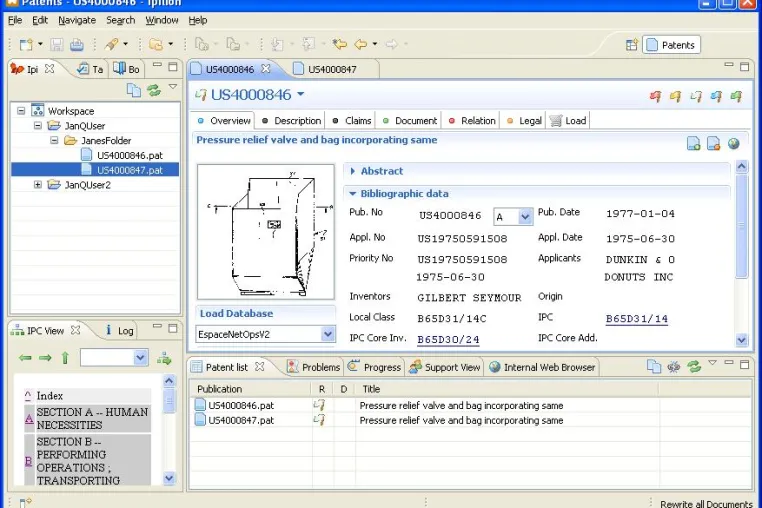762x508 pixels.
Task: Click the green up arrow in IPC View
Action: (x=65, y=358)
